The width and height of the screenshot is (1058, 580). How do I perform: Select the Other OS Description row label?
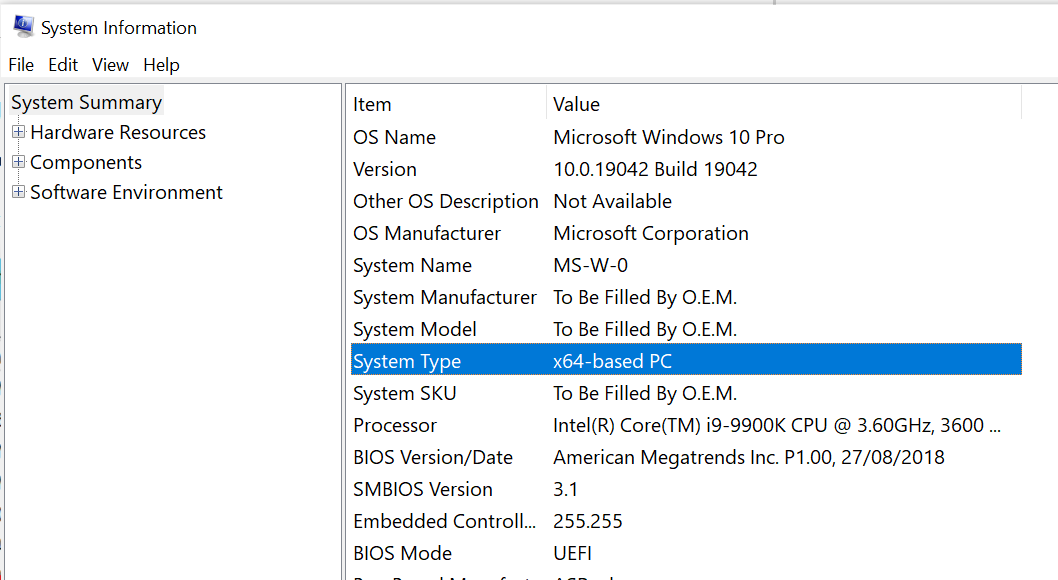click(x=445, y=201)
